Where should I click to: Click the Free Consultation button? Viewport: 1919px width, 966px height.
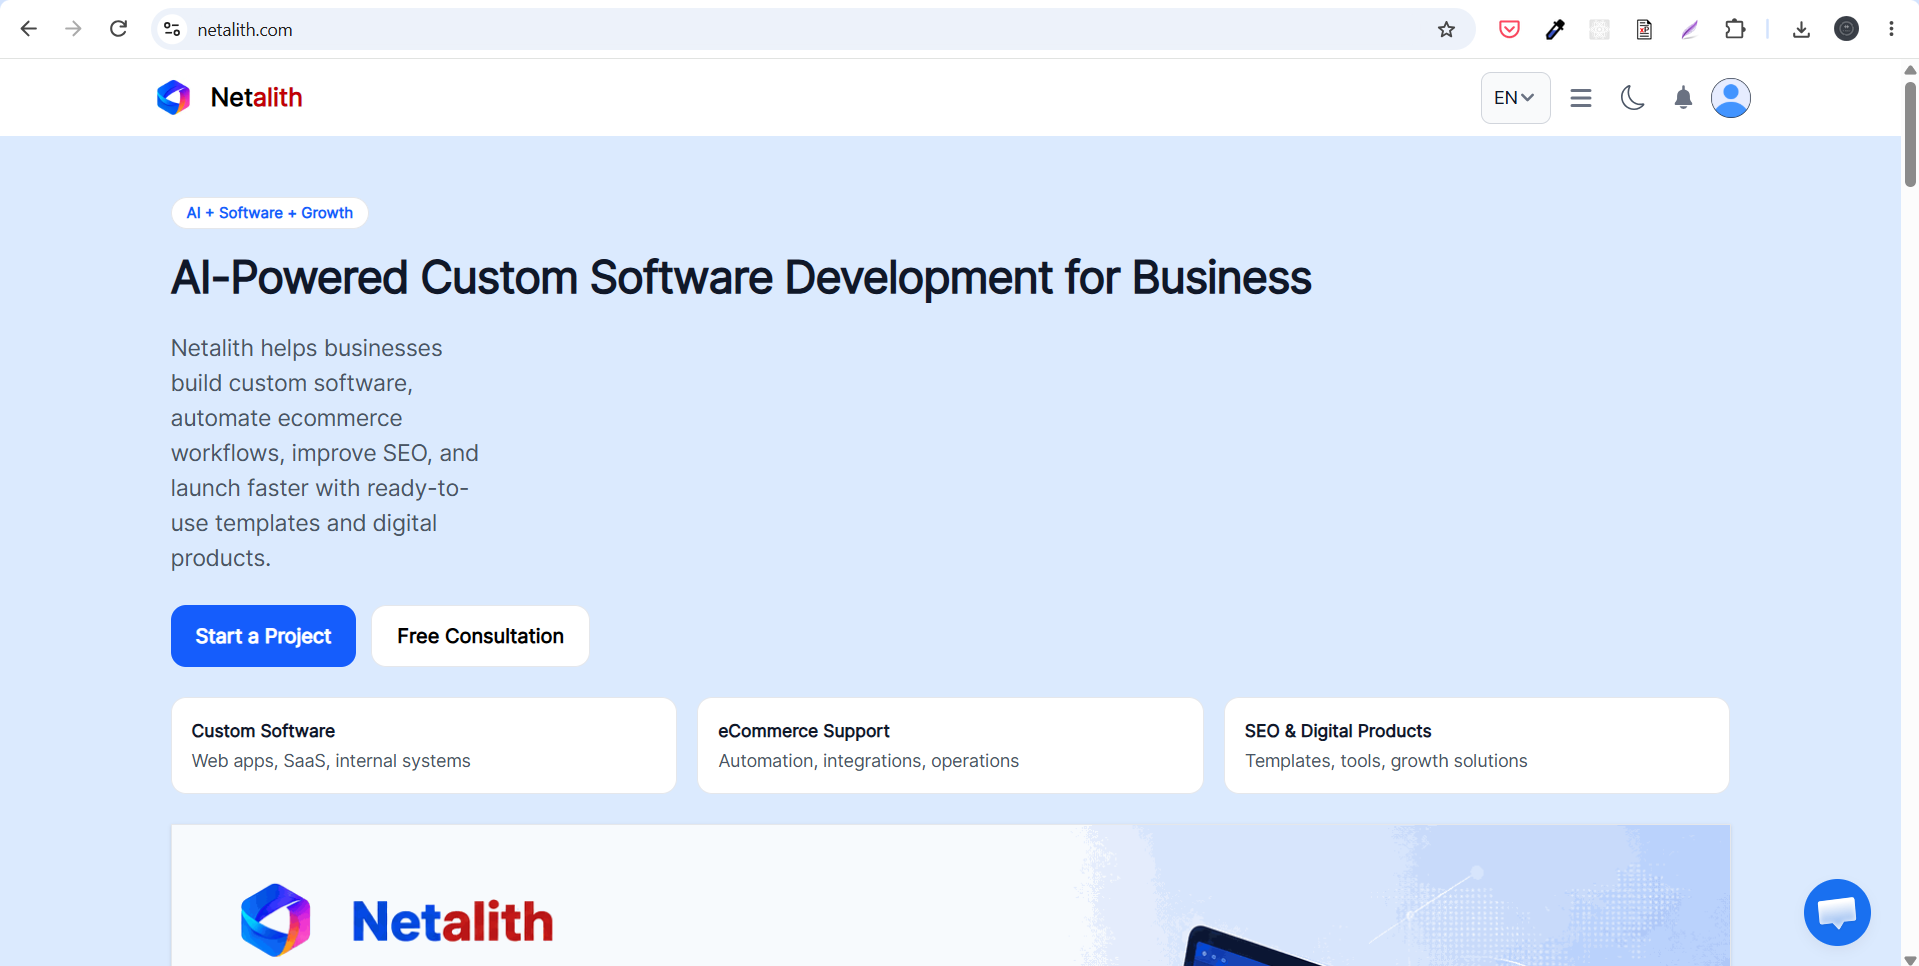tap(480, 636)
